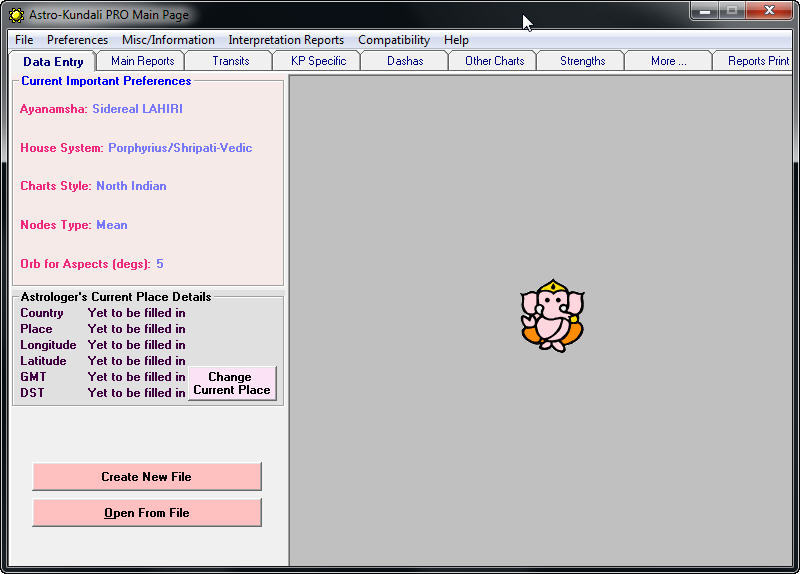This screenshot has height=574, width=800.
Task: Click the Open From File button
Action: 146,513
